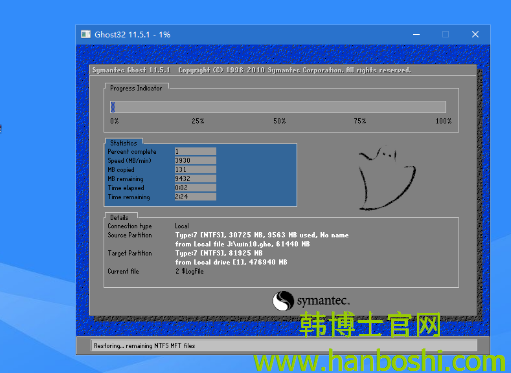Click the ghost mascot drawing
Screen dimensions: 511x373
pos(387,178)
